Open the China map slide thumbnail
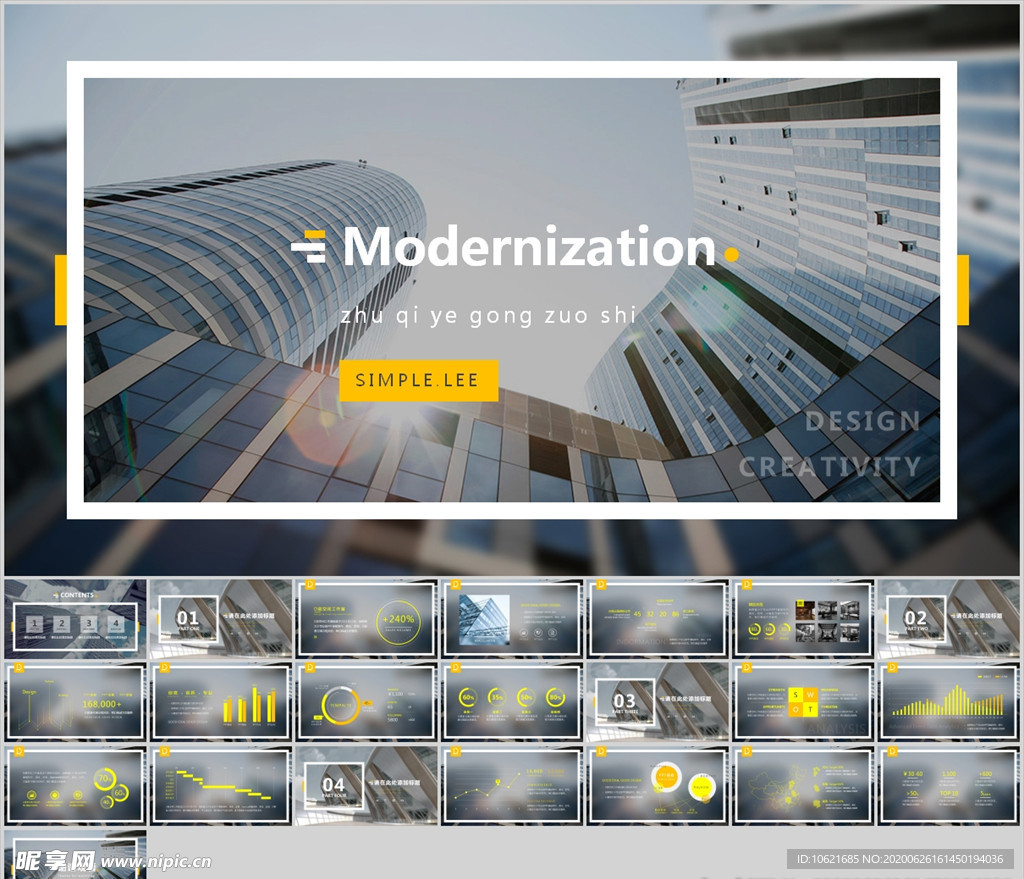Viewport: 1024px width, 879px height. click(803, 786)
